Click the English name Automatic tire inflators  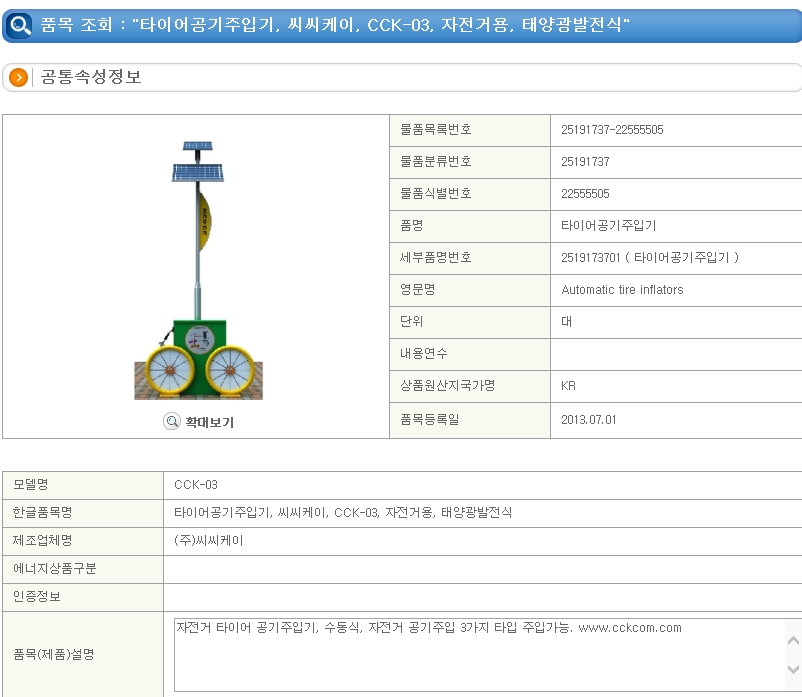[x=622, y=290]
